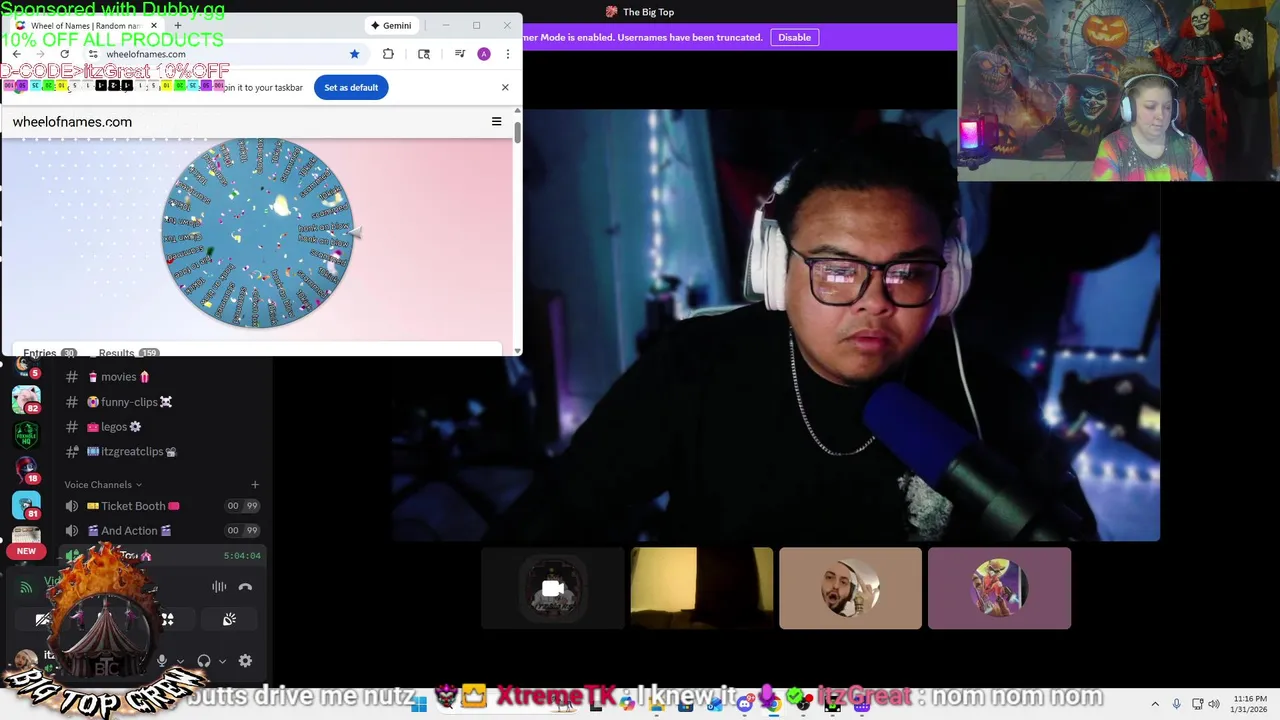Select the cowboy avatar participant tile

tap(999, 588)
